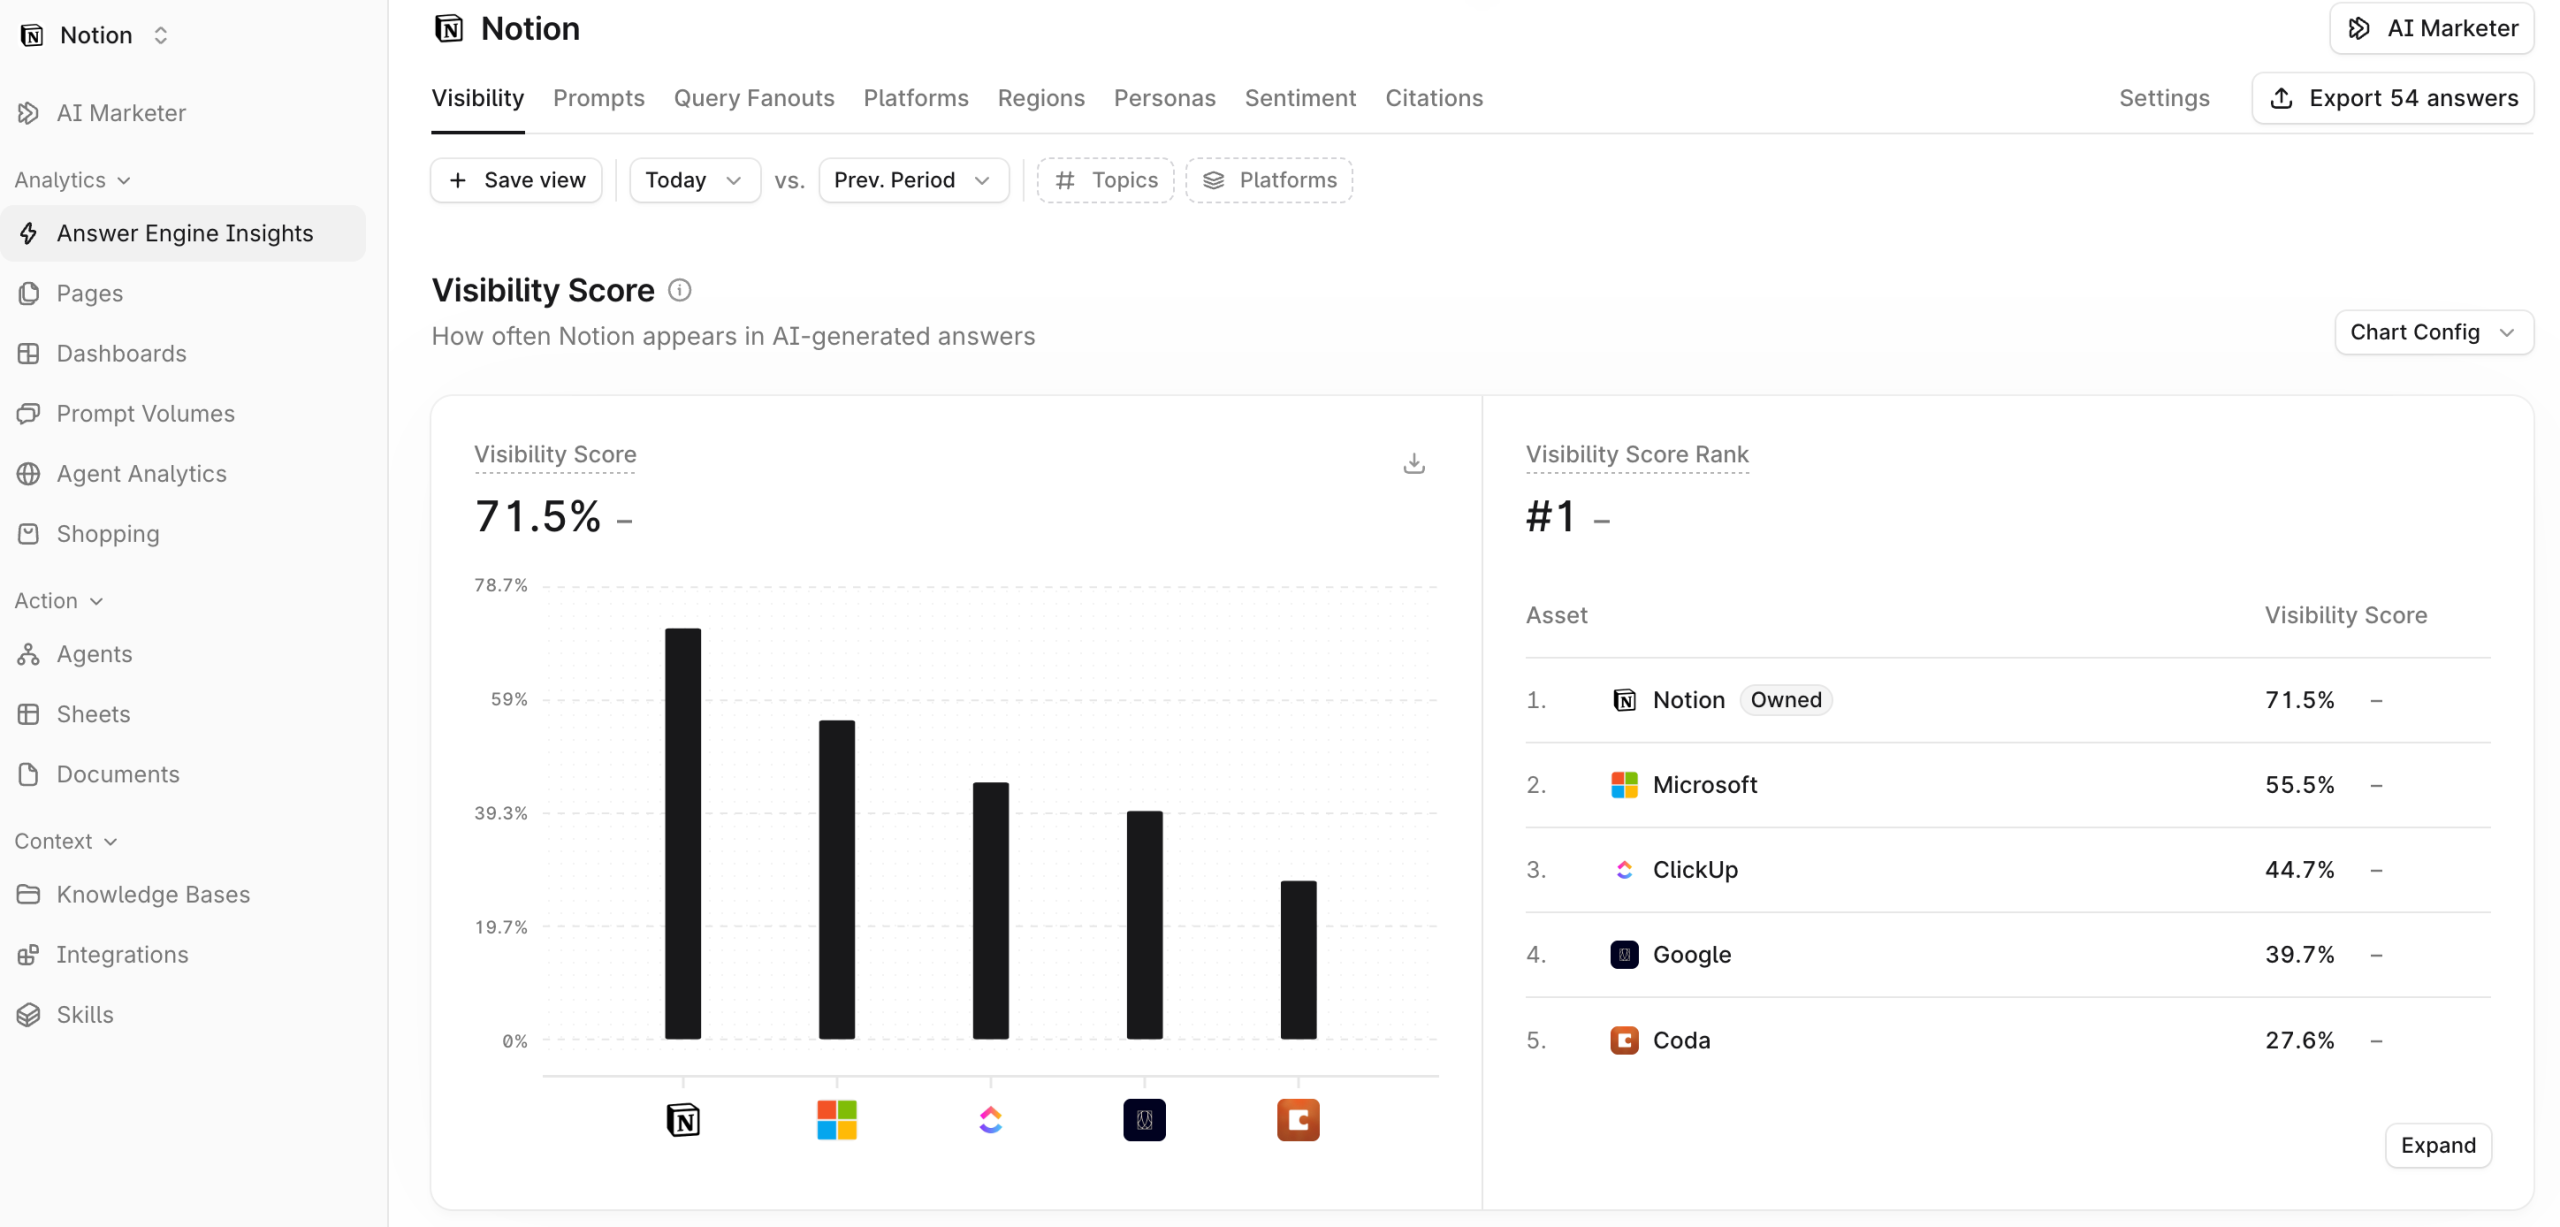Viewport: 2560px width, 1227px height.
Task: Open Skills in the sidebar
Action: 183,1014
